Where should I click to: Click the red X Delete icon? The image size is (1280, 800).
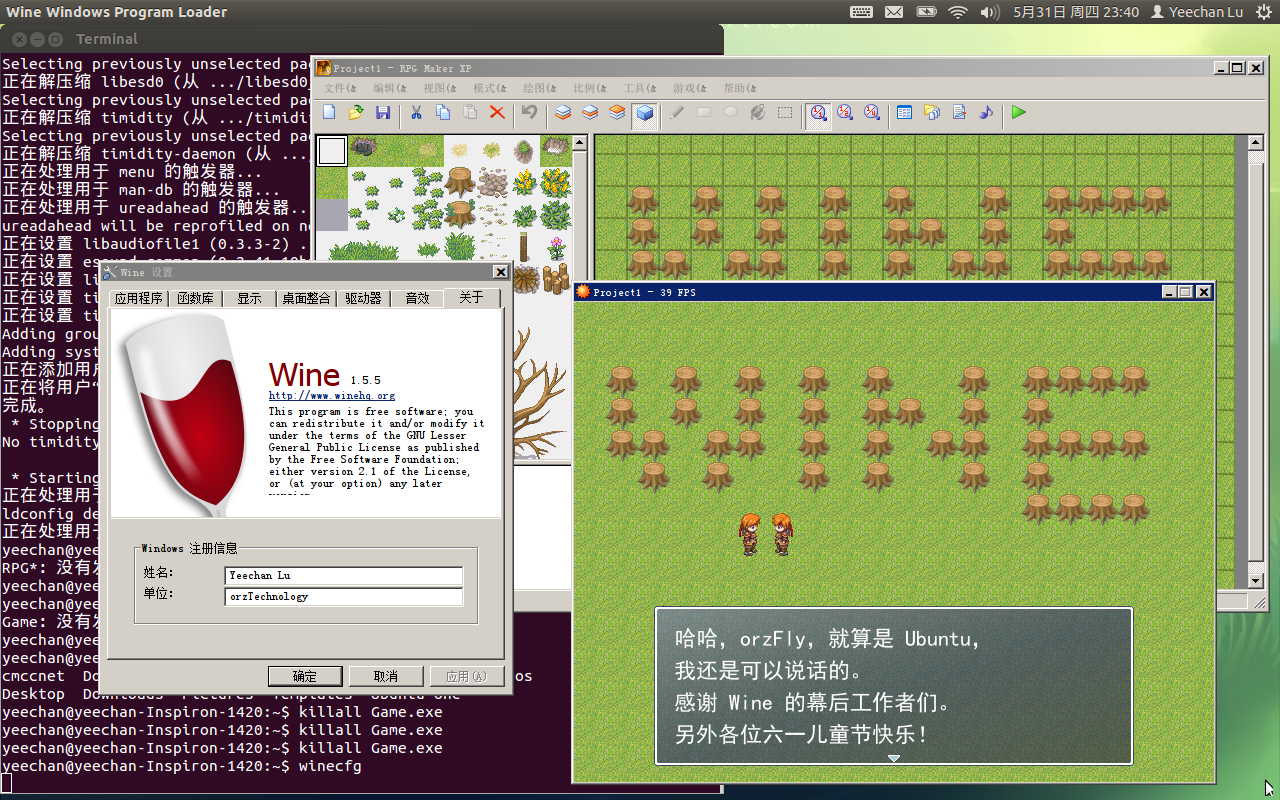tap(497, 113)
